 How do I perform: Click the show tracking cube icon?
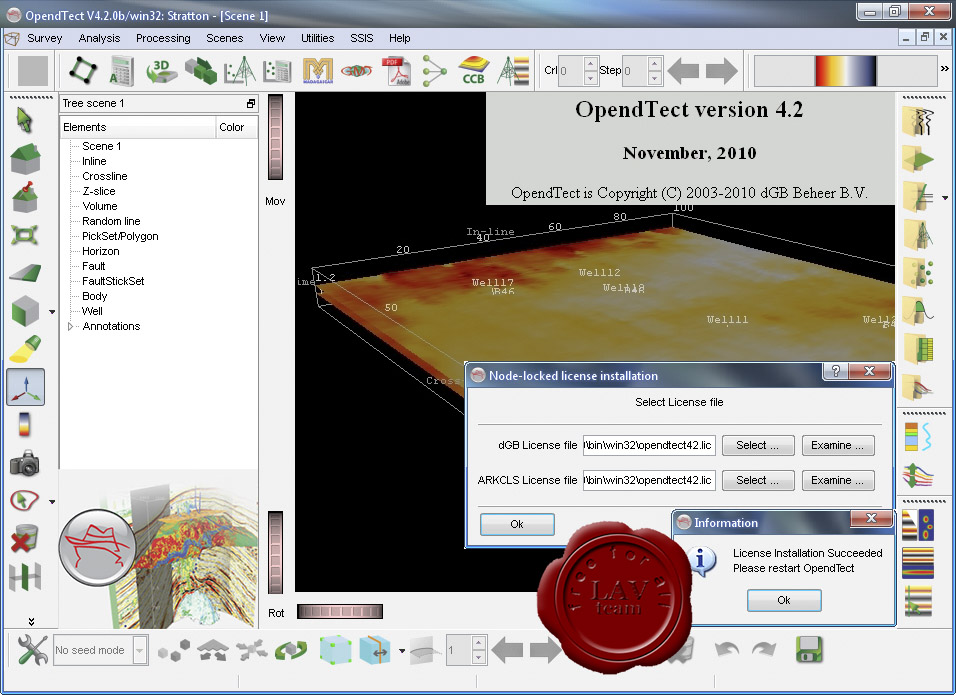(335, 650)
